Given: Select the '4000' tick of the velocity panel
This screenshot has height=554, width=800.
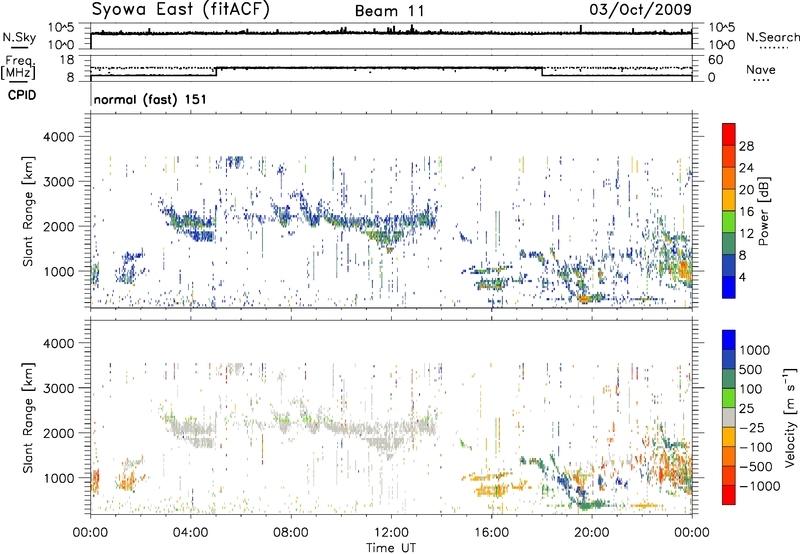Looking at the screenshot, I should pyautogui.click(x=58, y=343).
